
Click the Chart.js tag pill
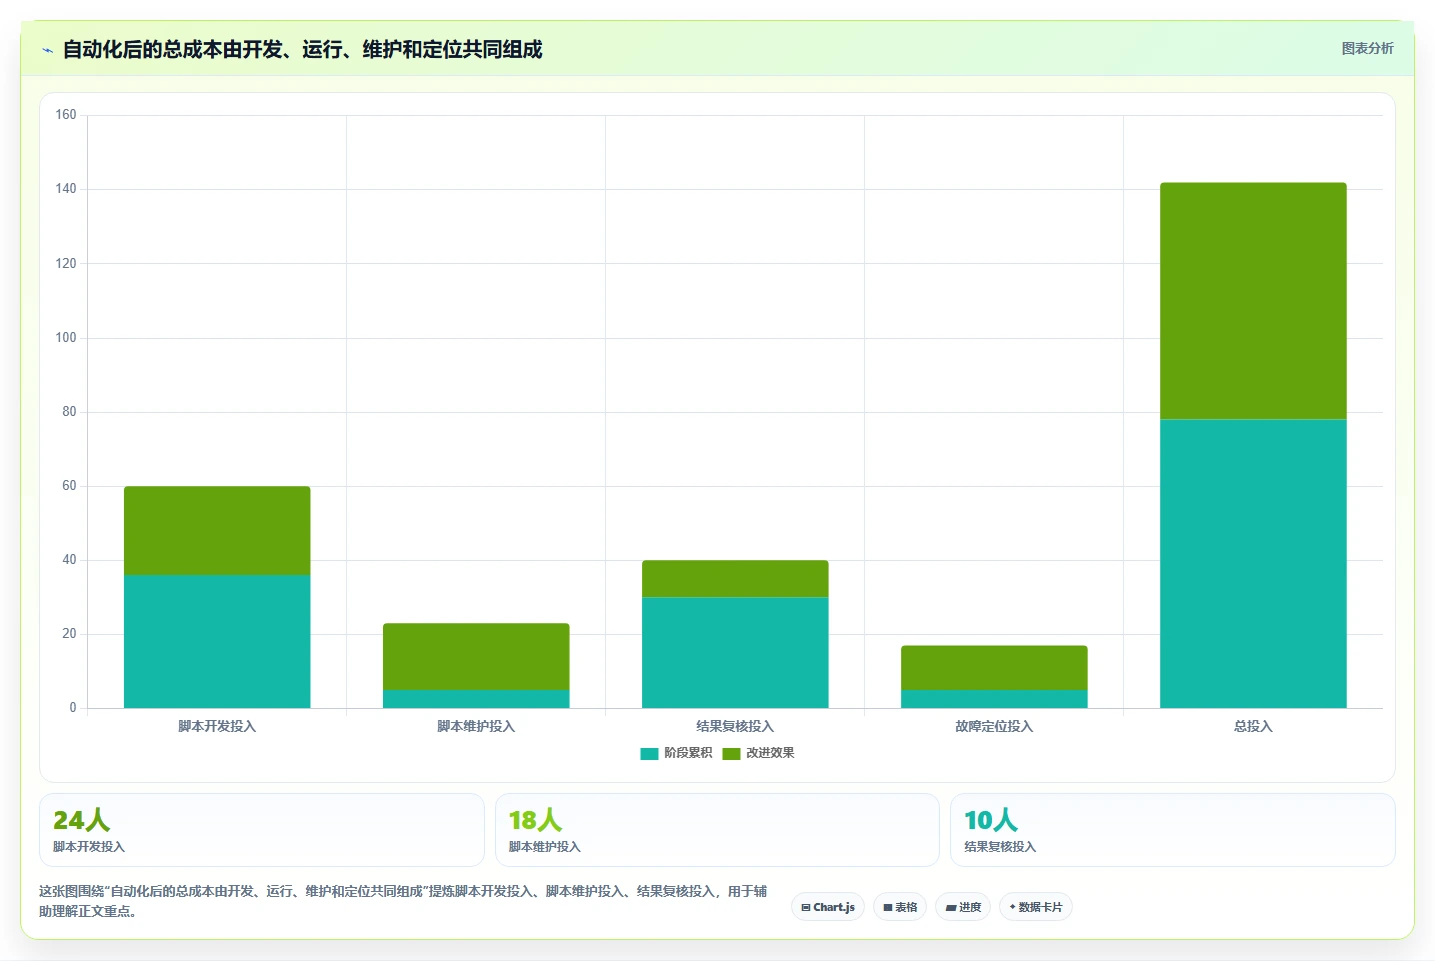tap(828, 907)
